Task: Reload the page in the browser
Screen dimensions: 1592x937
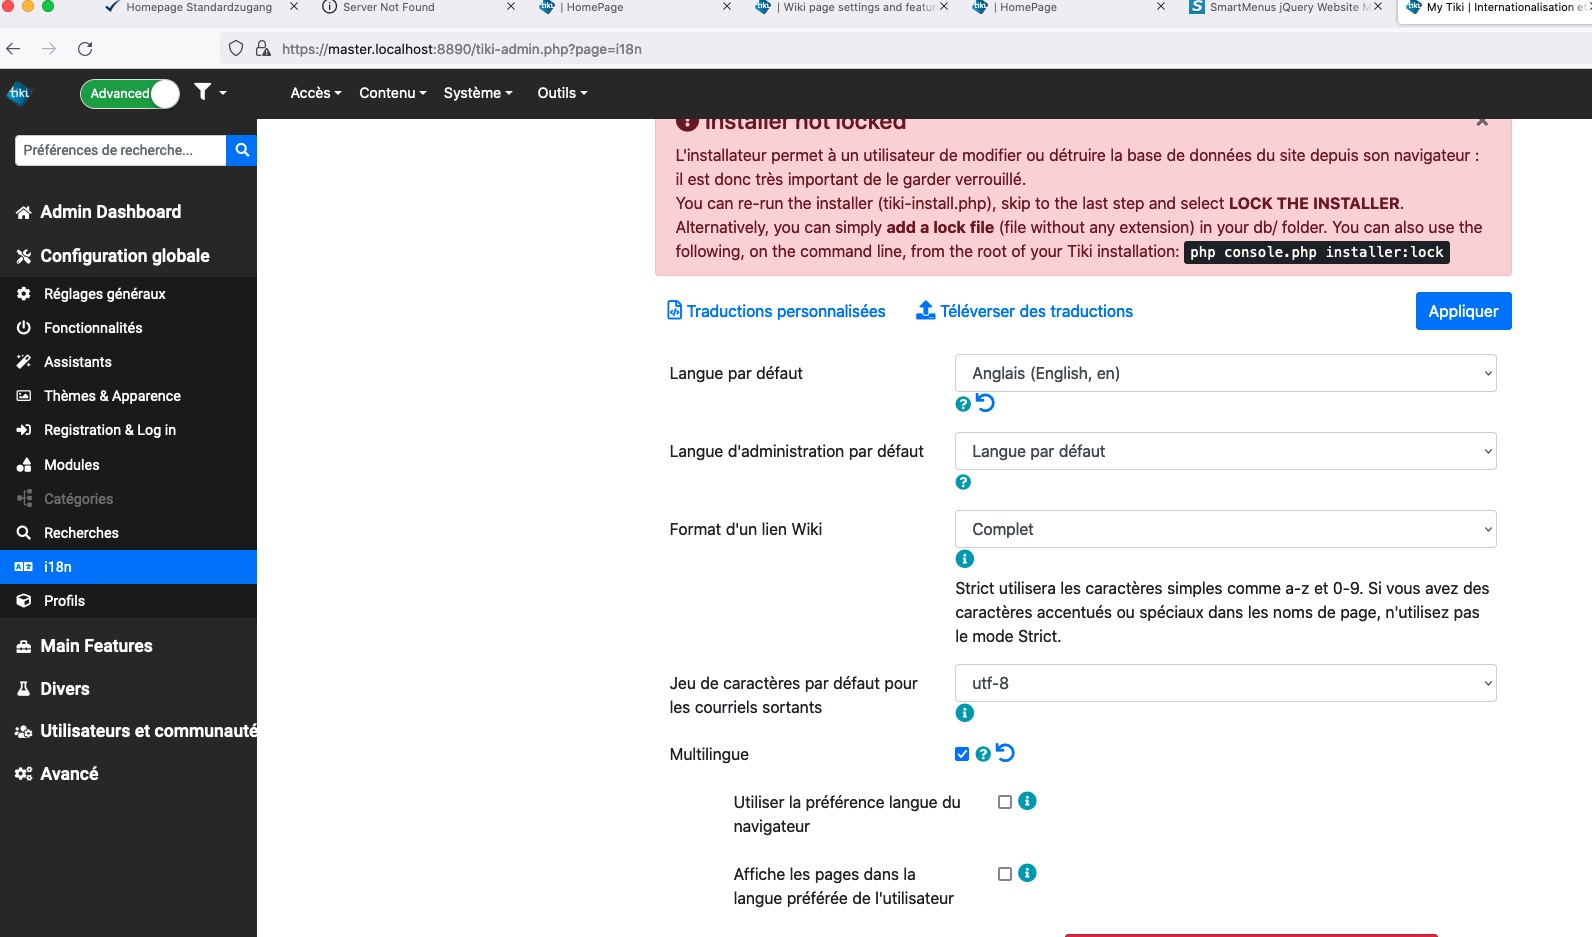Action: tap(85, 48)
